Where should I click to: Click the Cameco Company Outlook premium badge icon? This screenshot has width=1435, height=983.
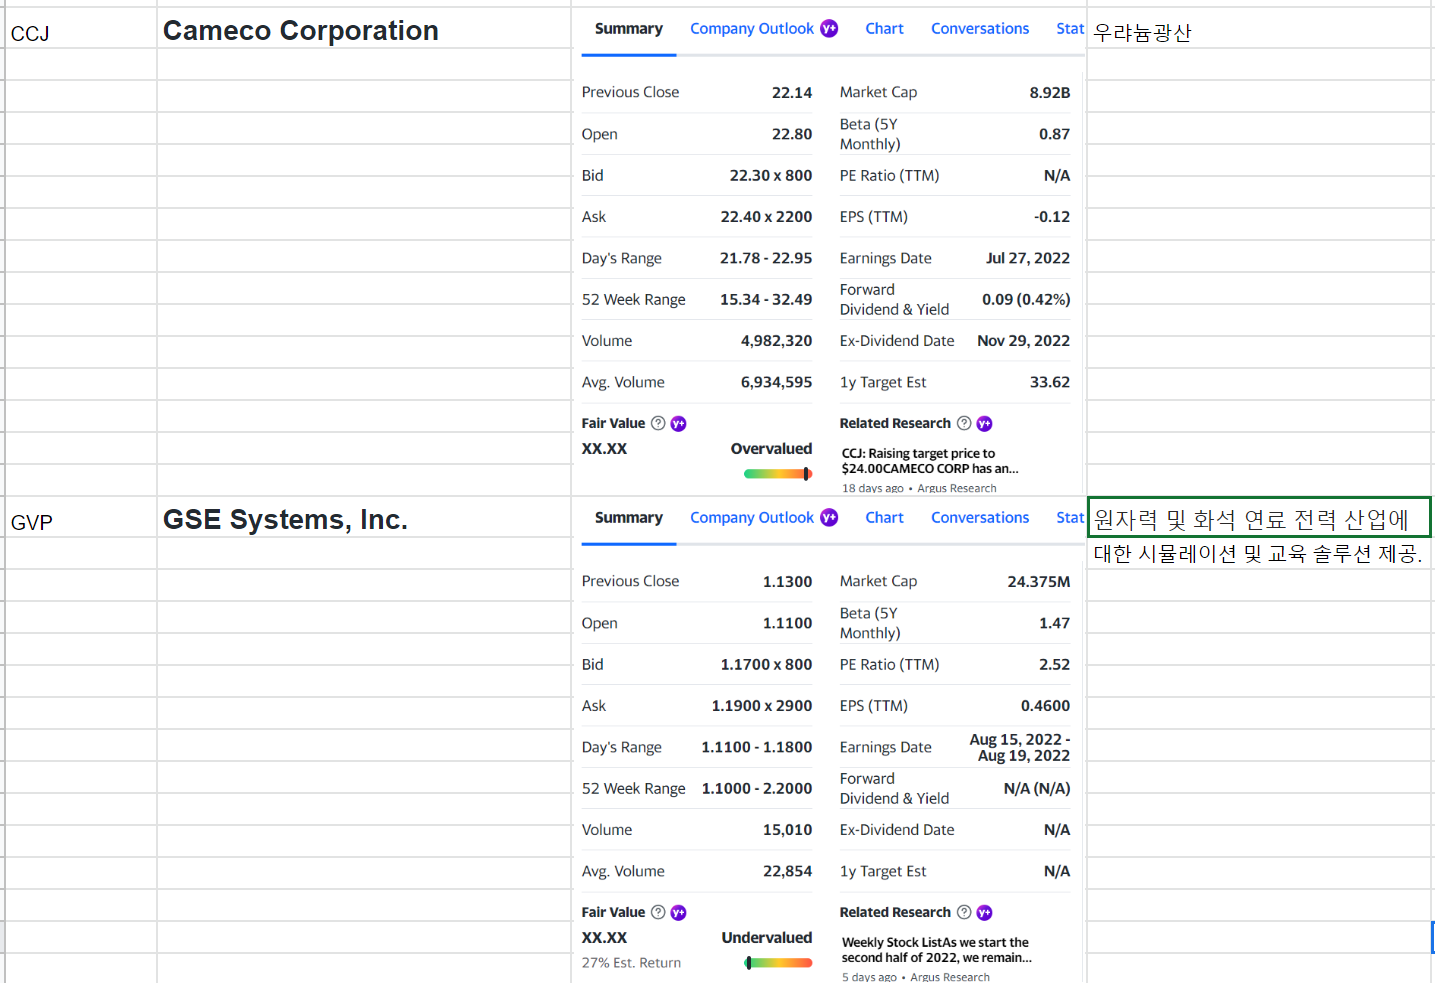pos(829,28)
